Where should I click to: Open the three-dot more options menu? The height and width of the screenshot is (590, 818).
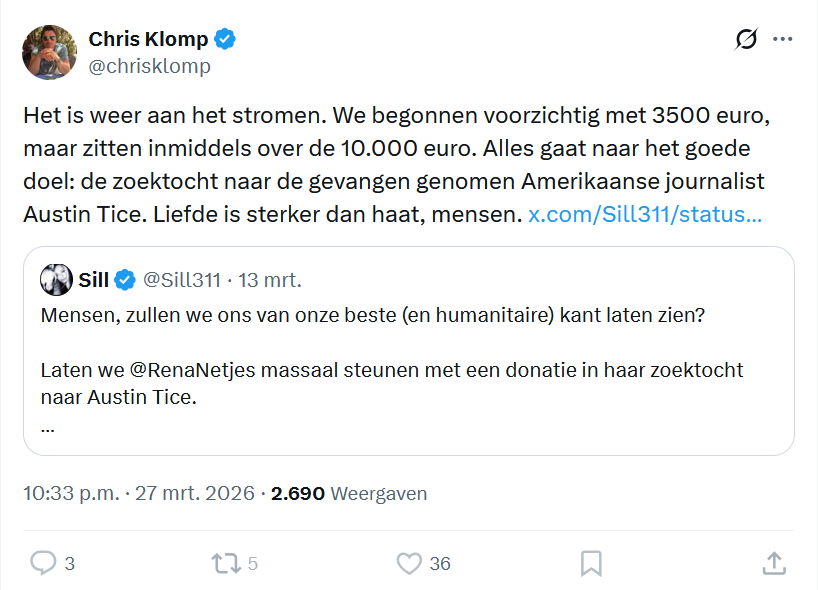click(x=783, y=40)
